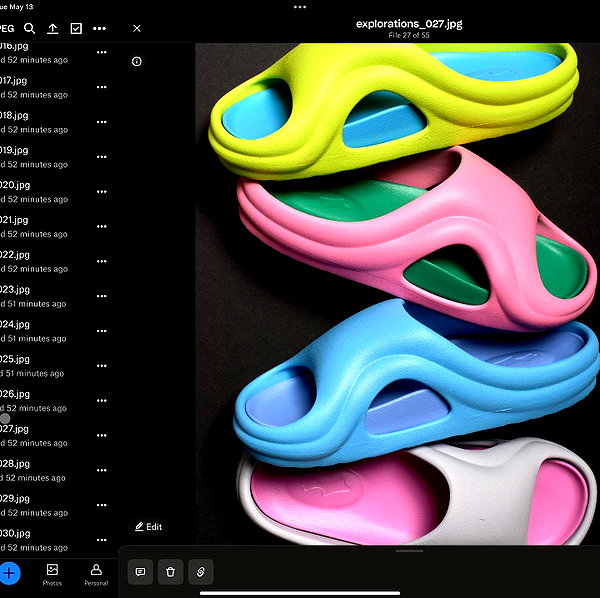Open more options for 017.jpg

tap(102, 87)
